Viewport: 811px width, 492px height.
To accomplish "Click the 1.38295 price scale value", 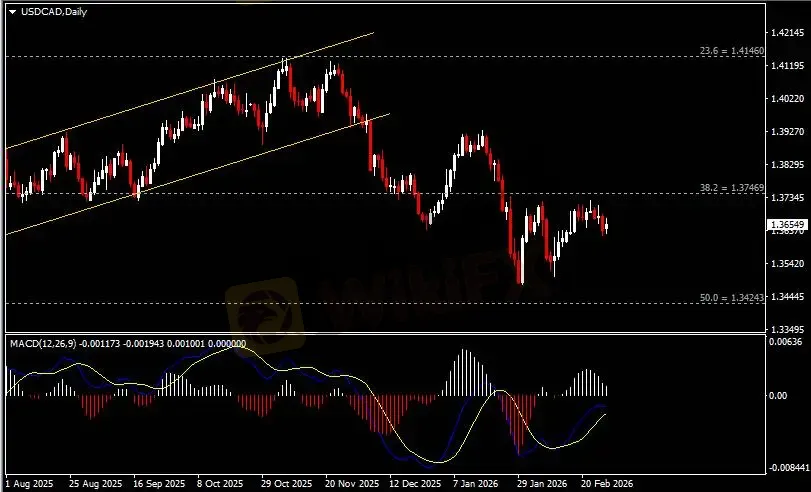I will point(787,165).
